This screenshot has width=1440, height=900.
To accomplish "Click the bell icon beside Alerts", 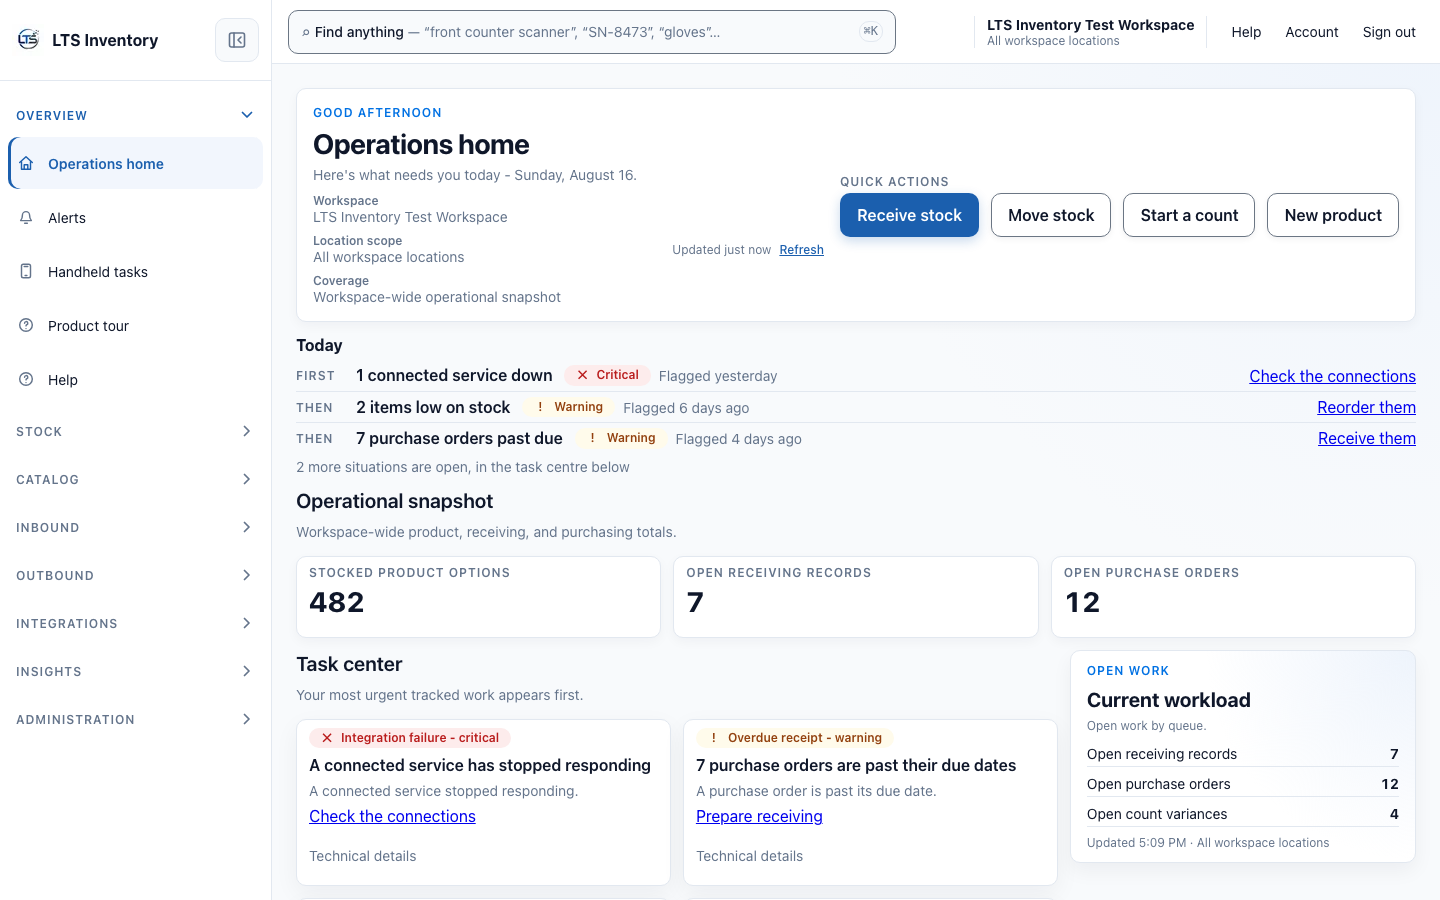I will (27, 217).
